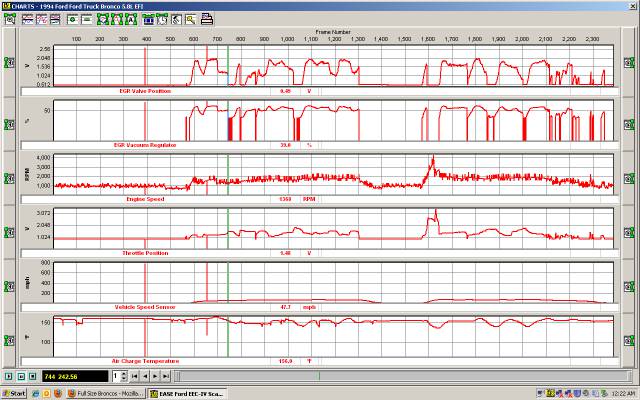Click the system tray clock 12:22 AM

tap(623, 394)
